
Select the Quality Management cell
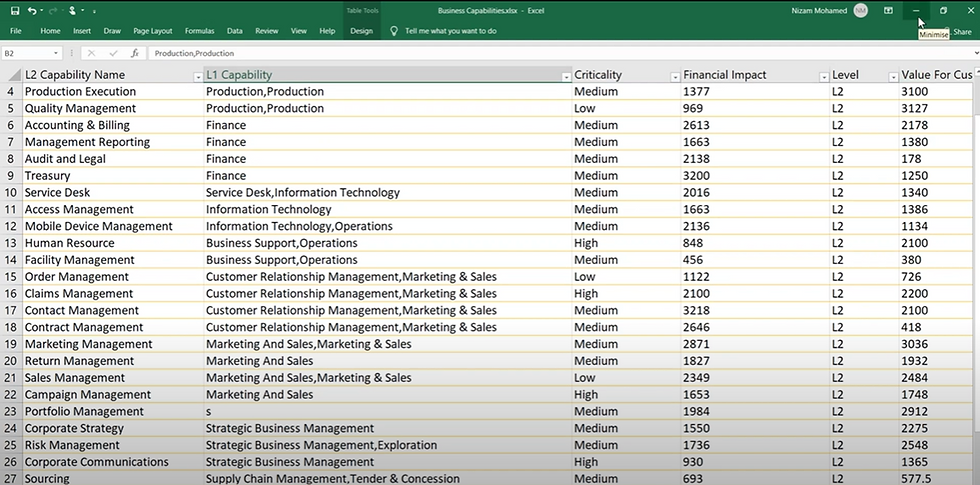(113, 108)
